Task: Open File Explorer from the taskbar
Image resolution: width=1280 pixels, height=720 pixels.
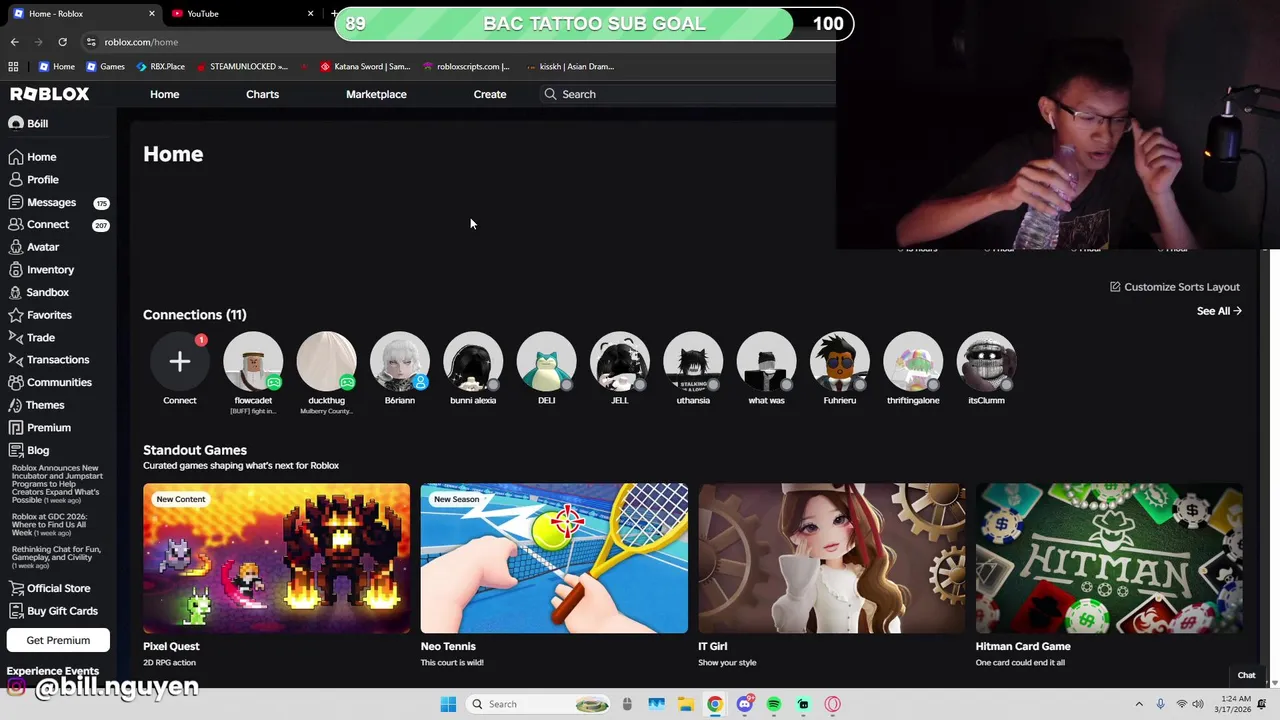Action: point(685,704)
